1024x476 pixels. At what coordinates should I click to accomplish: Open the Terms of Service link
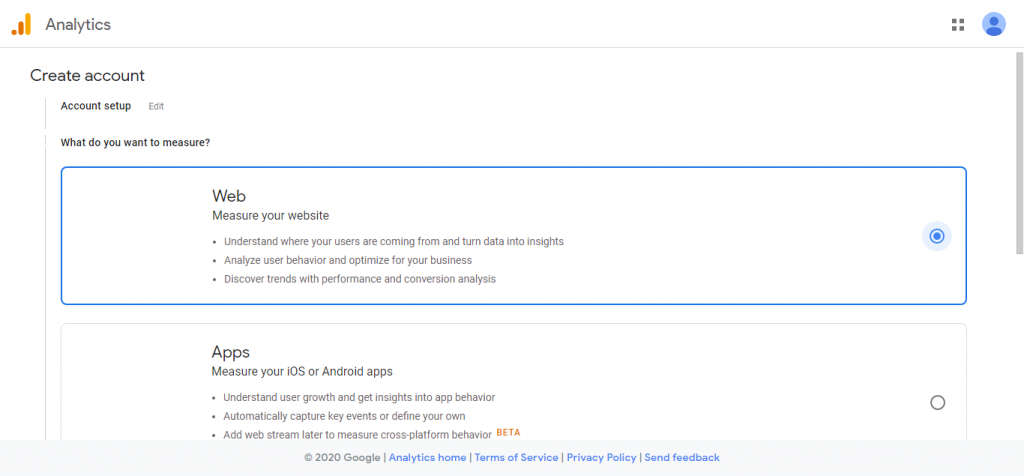pyautogui.click(x=516, y=458)
